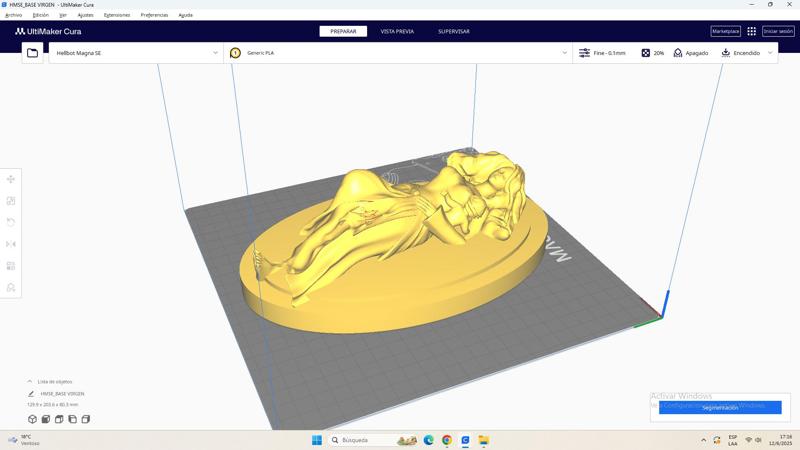Select the Per Model Settings tool
Image resolution: width=800 pixels, height=450 pixels.
(x=11, y=266)
